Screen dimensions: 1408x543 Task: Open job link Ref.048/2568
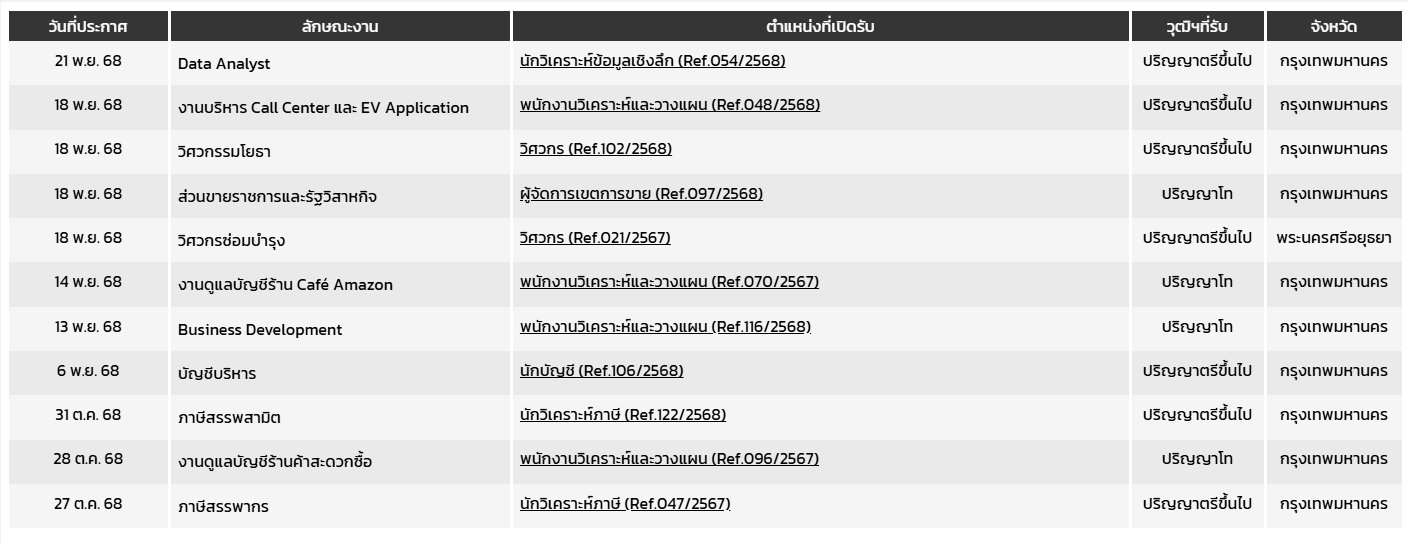click(669, 105)
